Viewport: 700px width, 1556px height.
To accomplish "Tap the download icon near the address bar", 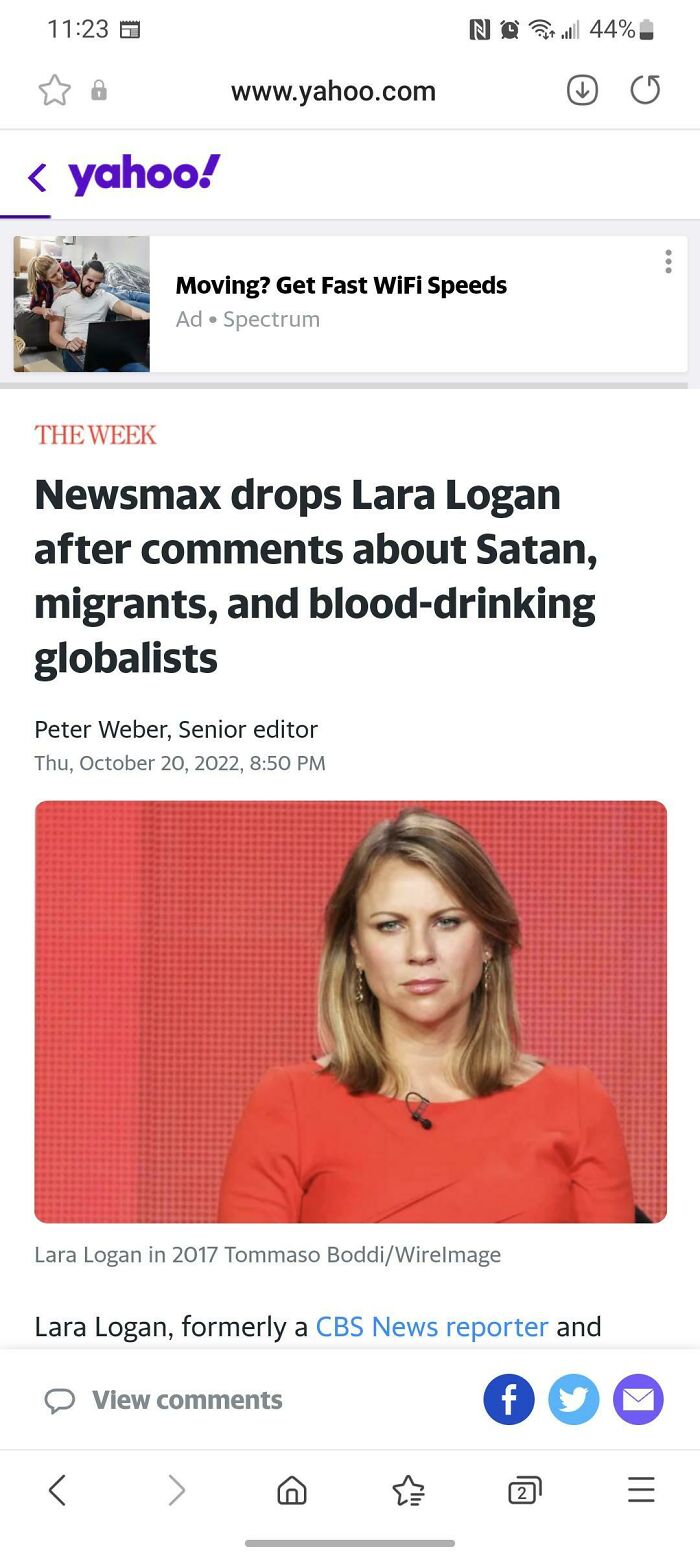I will pyautogui.click(x=581, y=90).
